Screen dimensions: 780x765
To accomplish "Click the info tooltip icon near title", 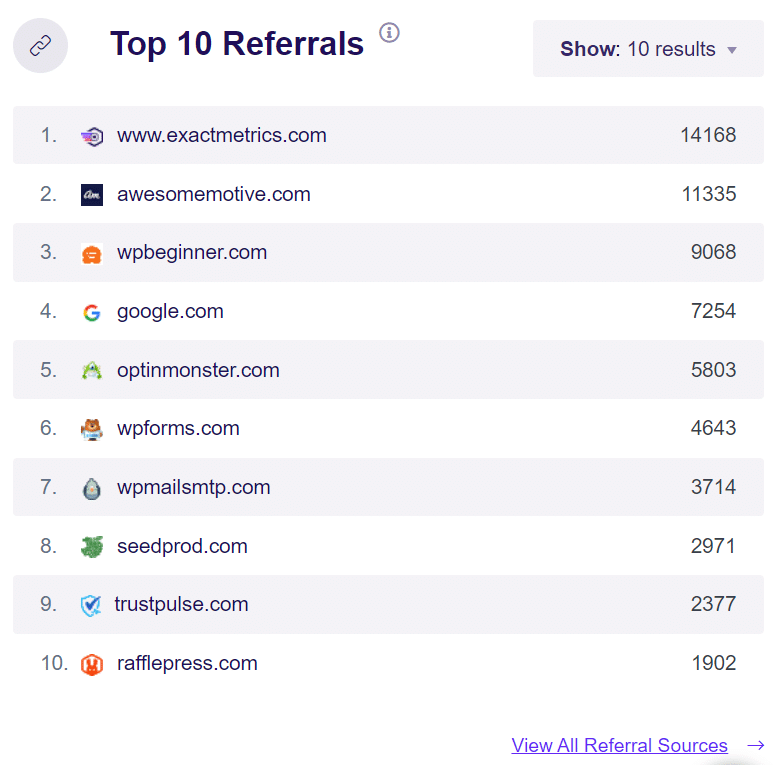I will [389, 33].
